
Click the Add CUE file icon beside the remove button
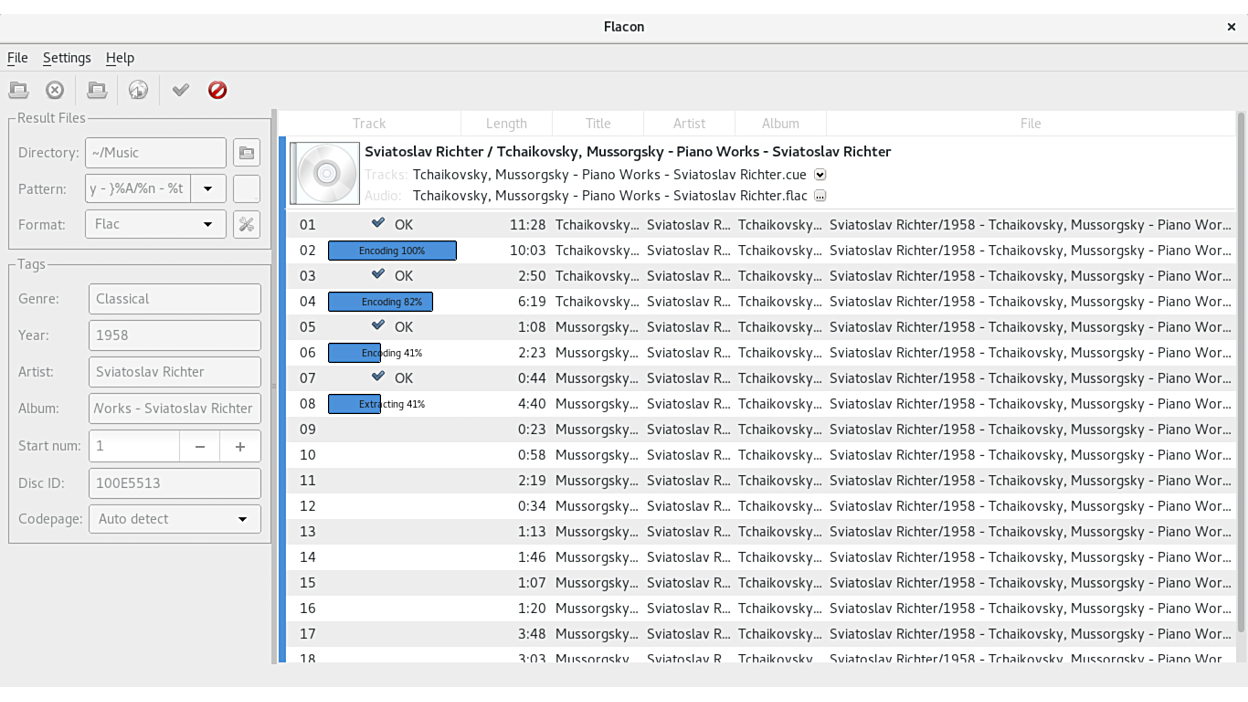19,90
